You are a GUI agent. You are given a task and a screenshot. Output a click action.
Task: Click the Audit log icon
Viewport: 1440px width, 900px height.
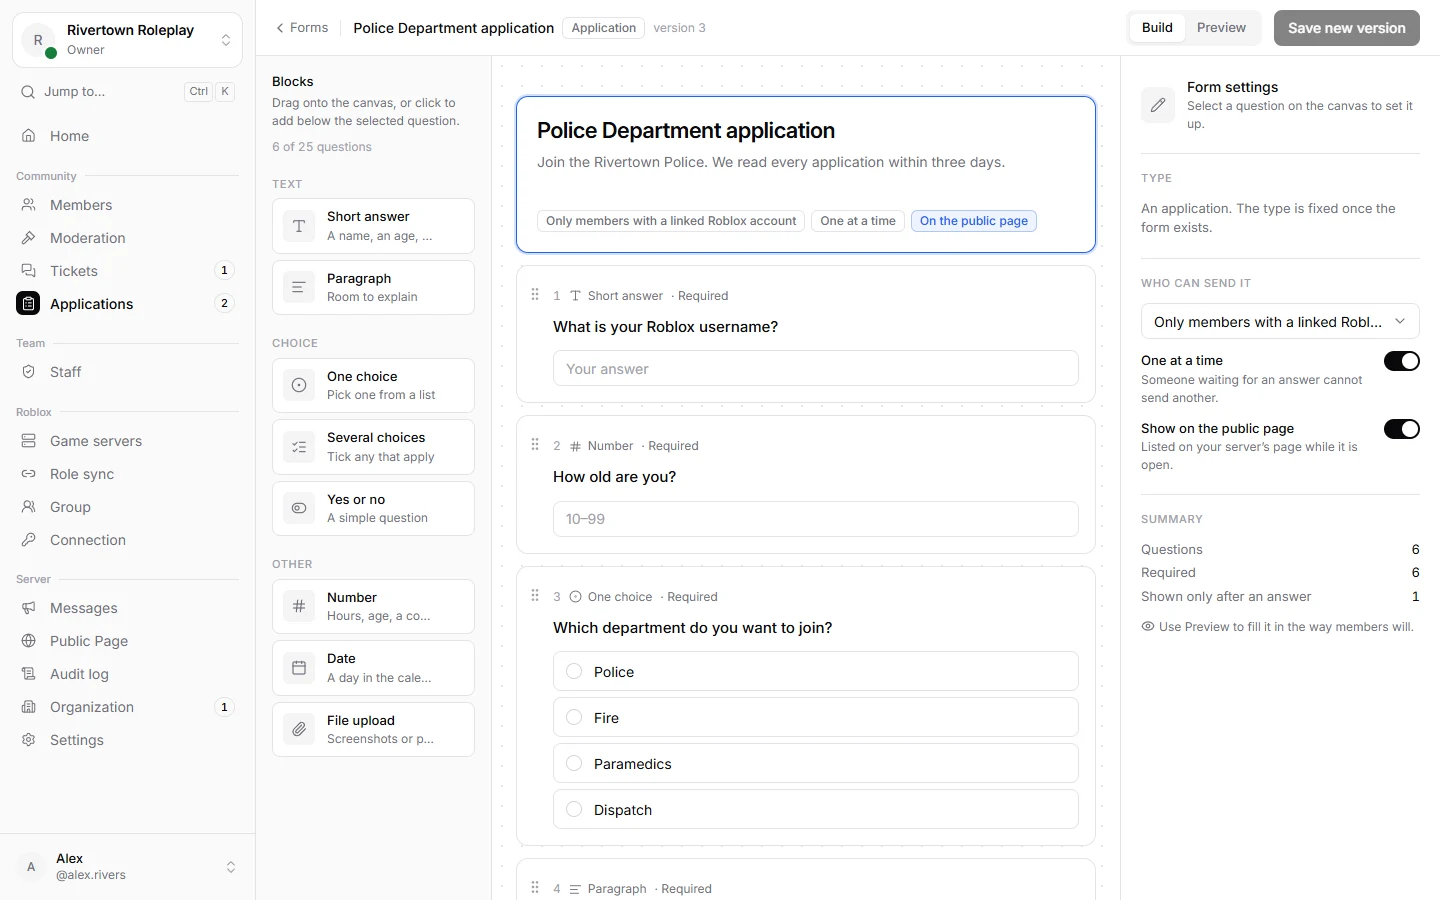[x=29, y=674]
